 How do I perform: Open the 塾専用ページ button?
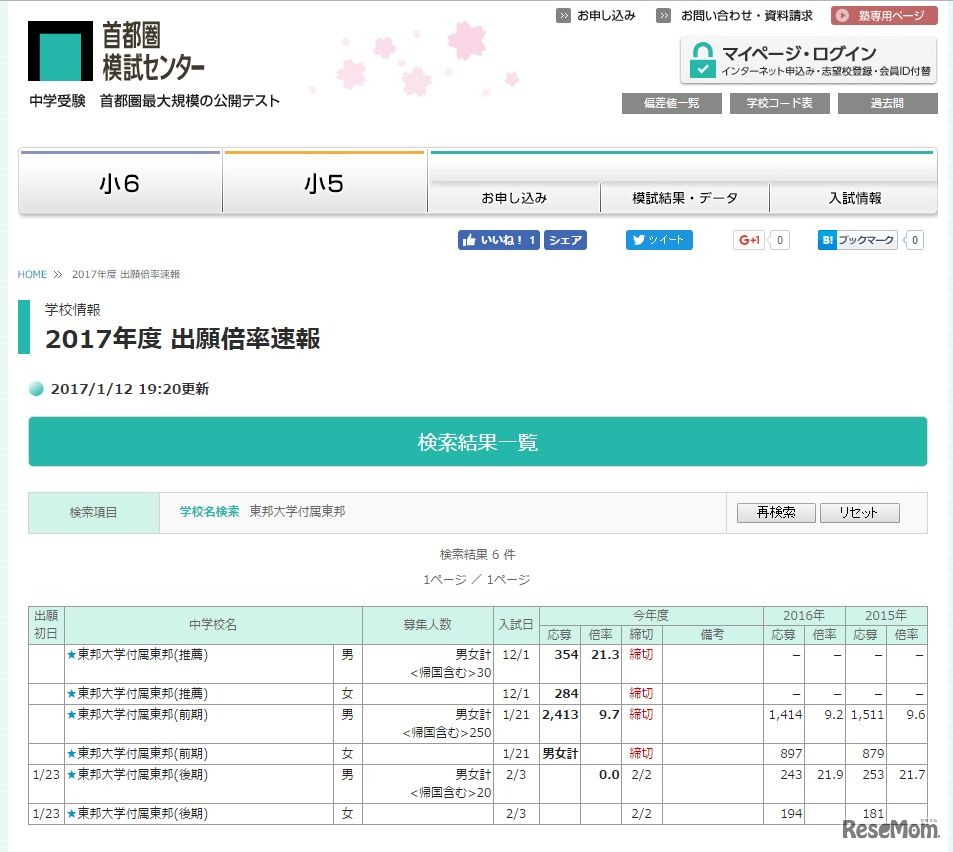pos(884,15)
